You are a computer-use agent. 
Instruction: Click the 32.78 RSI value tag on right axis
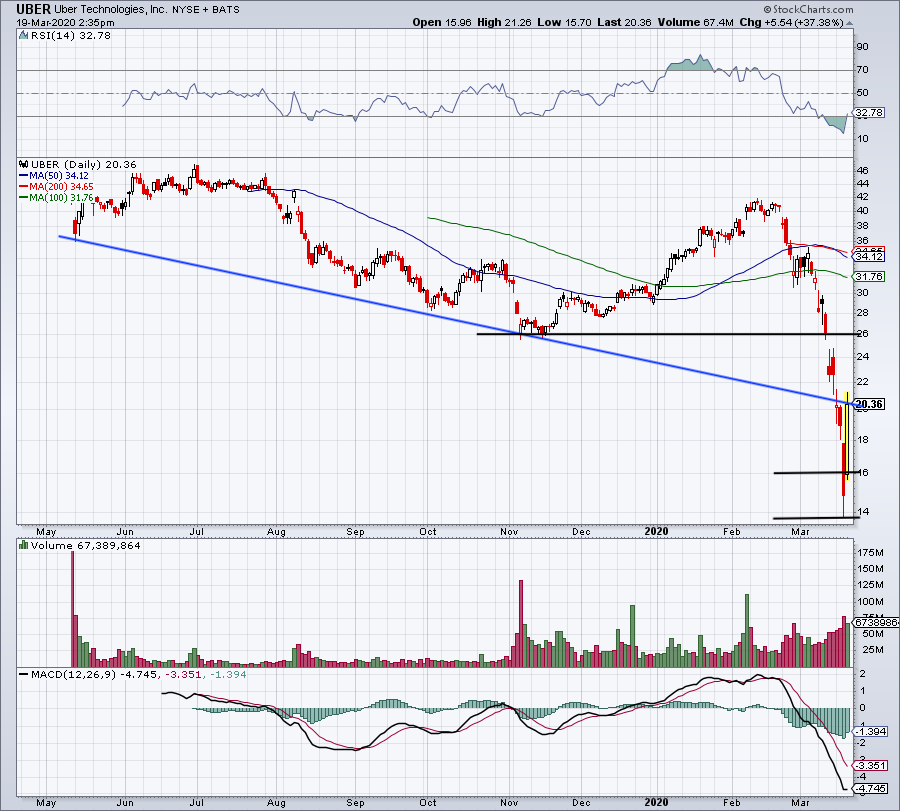pyautogui.click(x=869, y=112)
